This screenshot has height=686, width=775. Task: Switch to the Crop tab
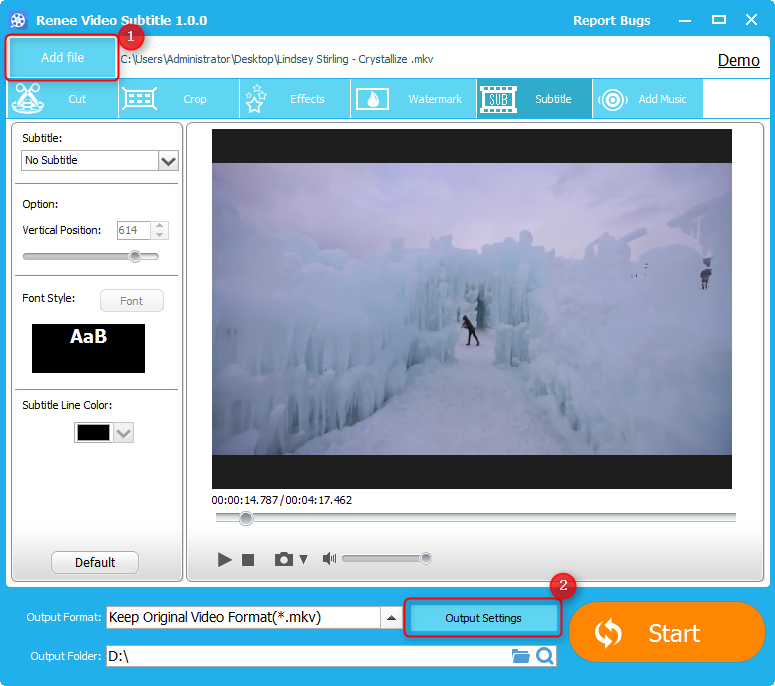coord(178,99)
